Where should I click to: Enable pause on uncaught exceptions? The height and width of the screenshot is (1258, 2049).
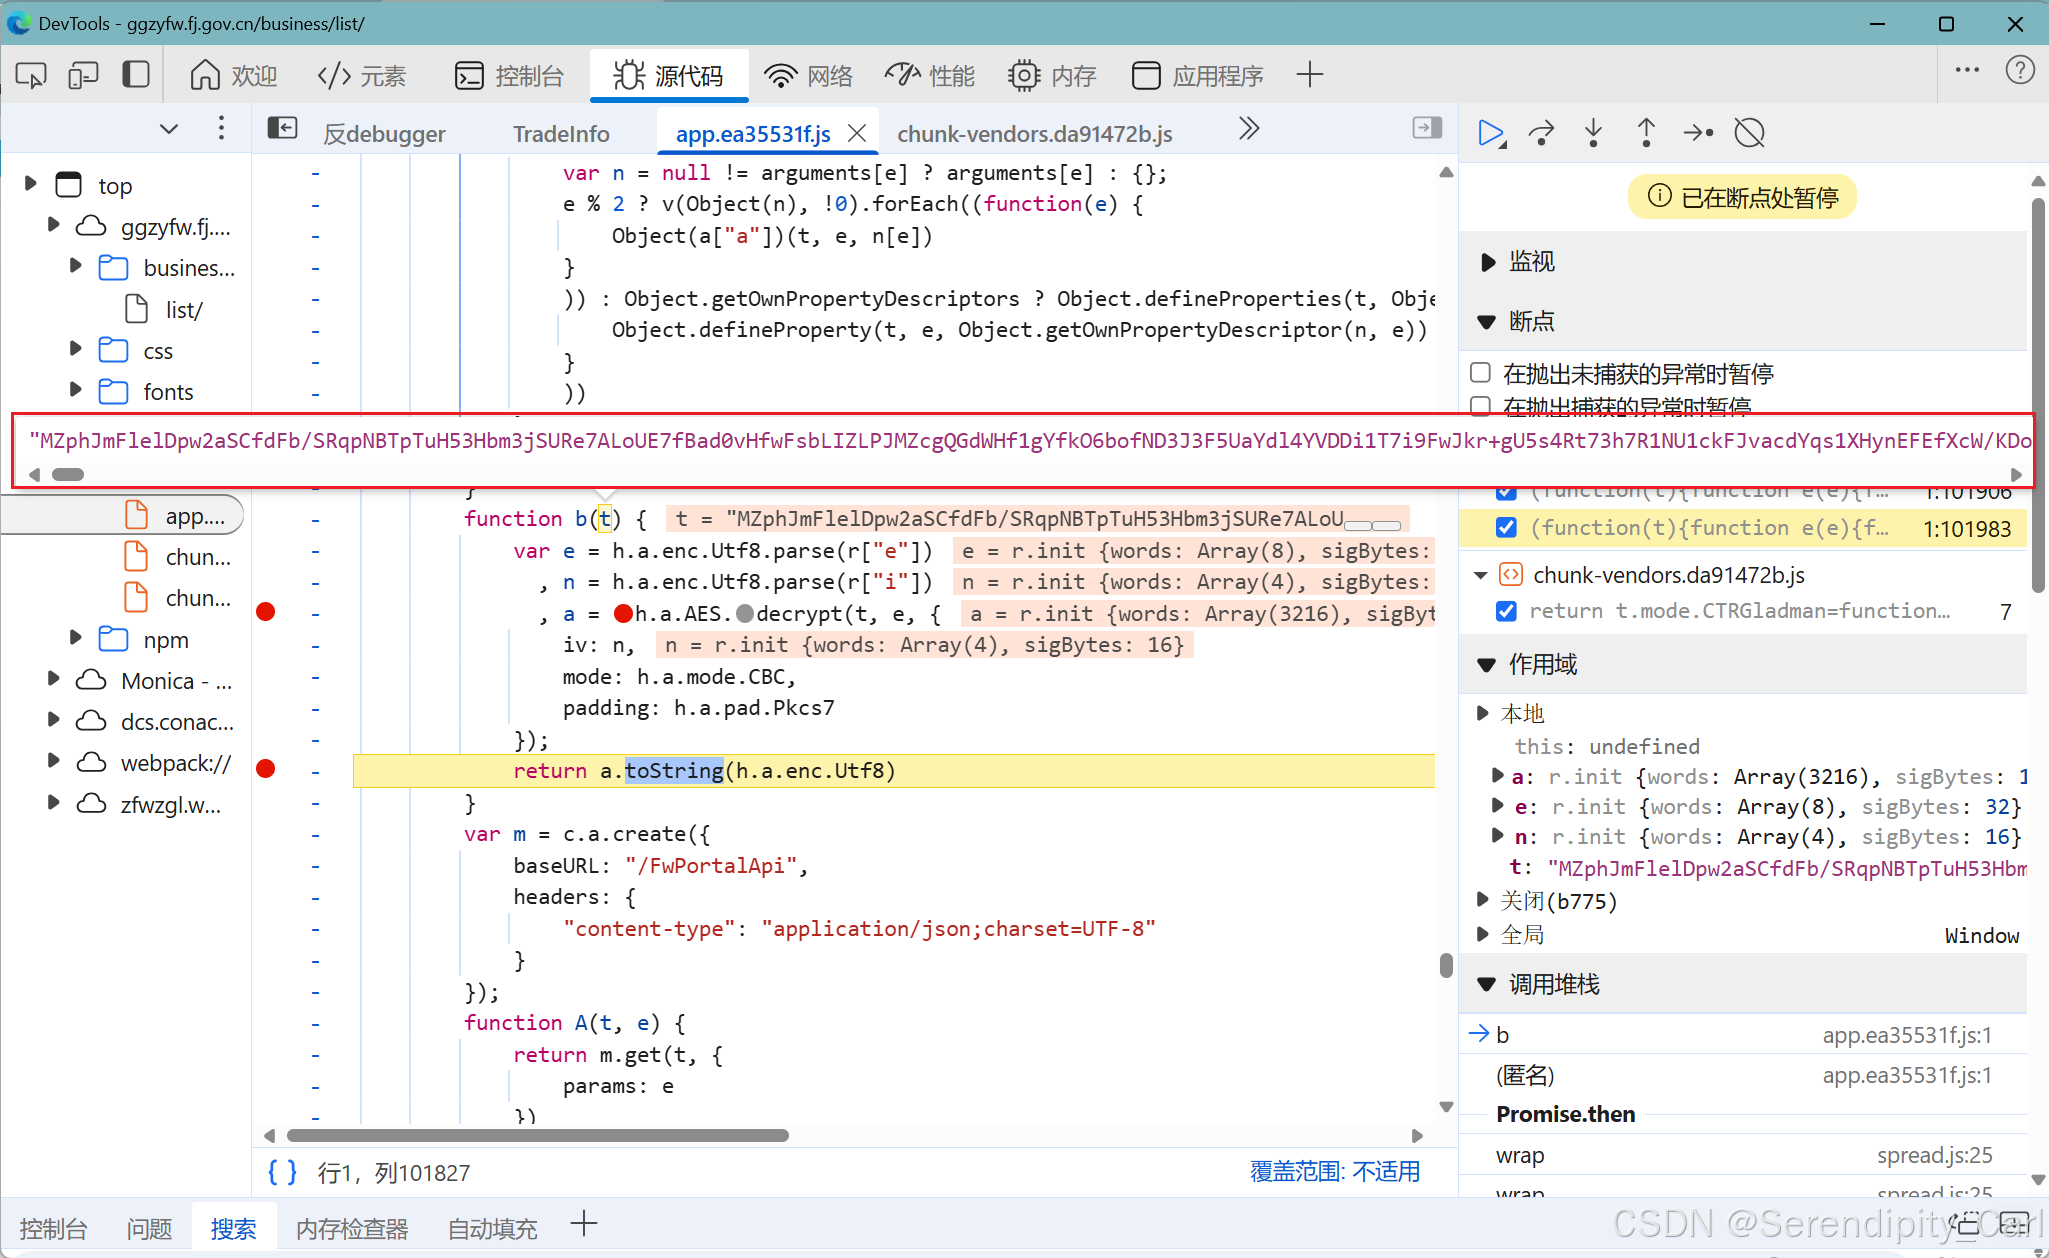1481,372
